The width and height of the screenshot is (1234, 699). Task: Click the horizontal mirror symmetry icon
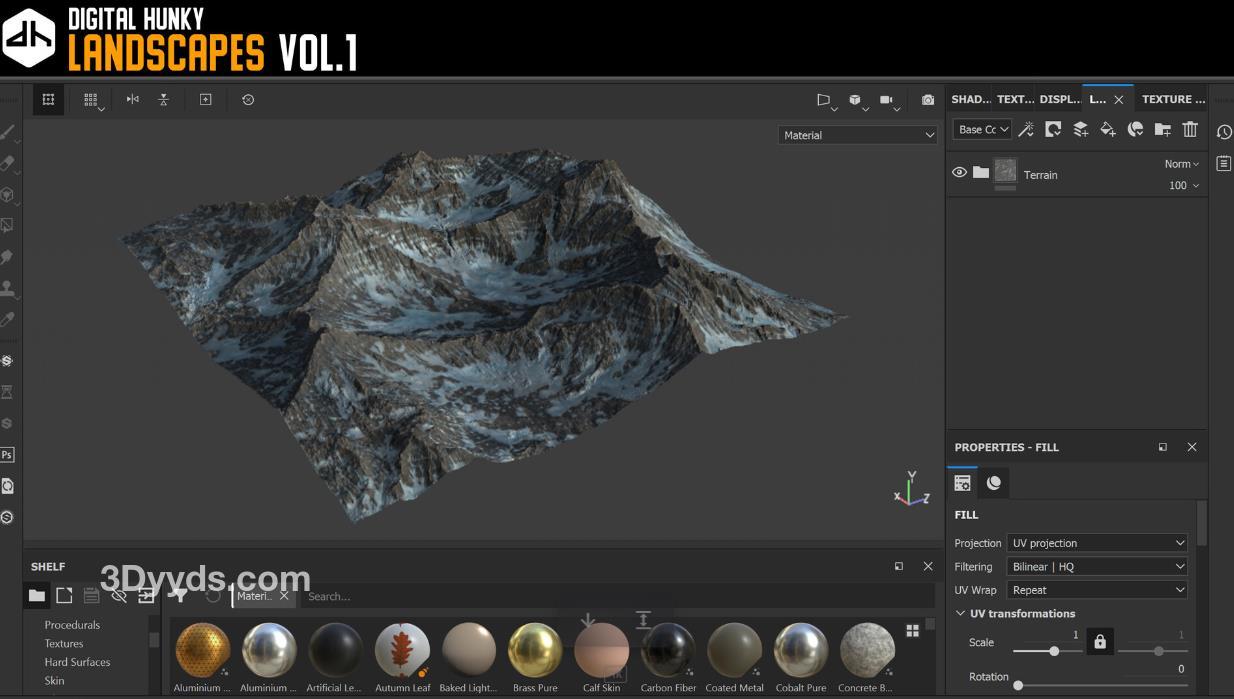[x=132, y=100]
